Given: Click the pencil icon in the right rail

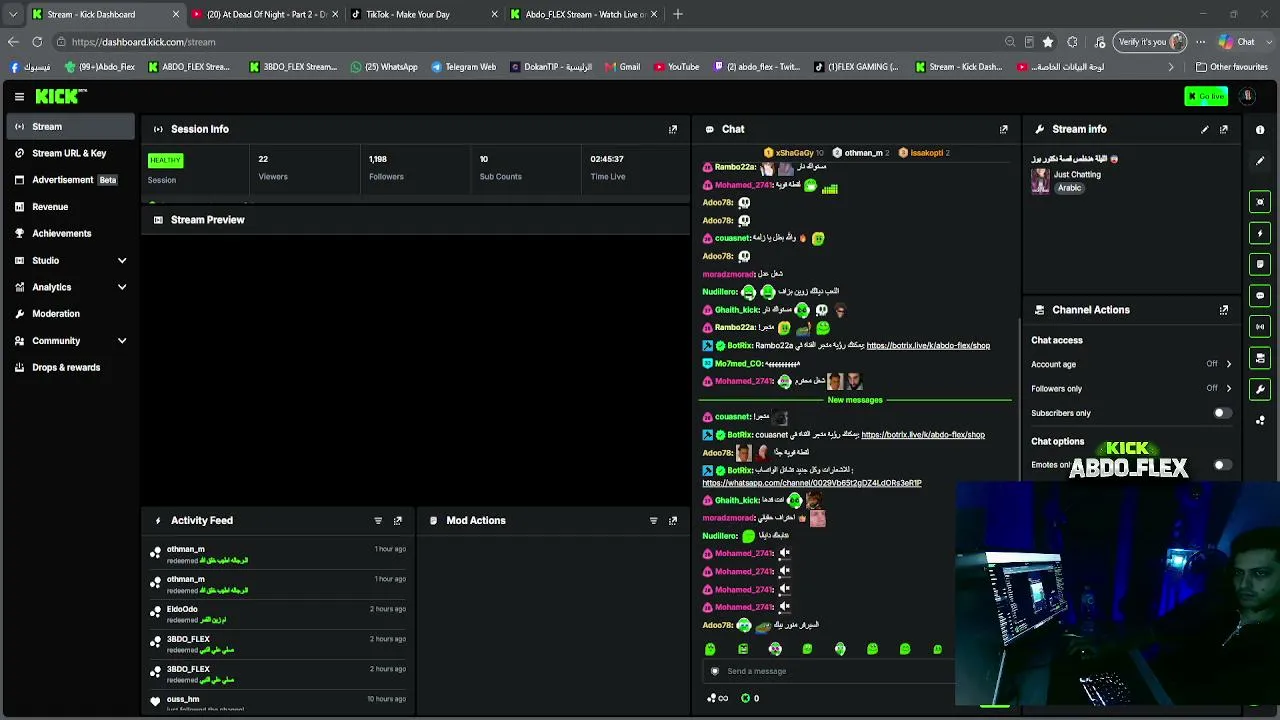Looking at the screenshot, I should point(1260,161).
